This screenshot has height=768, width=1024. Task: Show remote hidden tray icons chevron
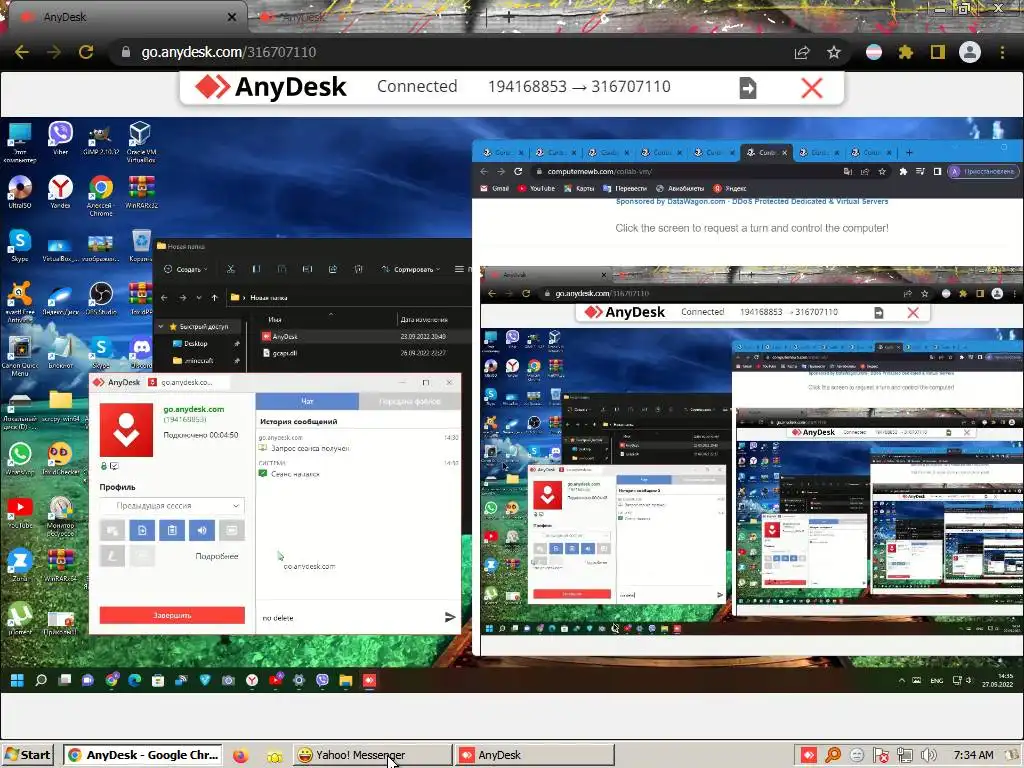(x=902, y=680)
